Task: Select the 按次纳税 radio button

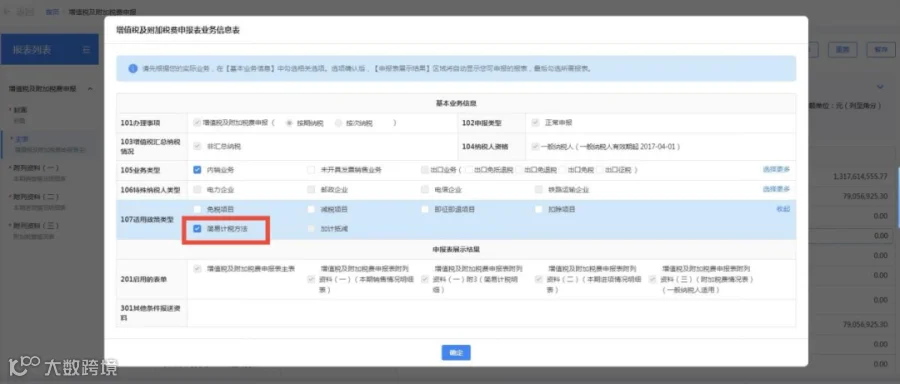Action: pyautogui.click(x=339, y=123)
